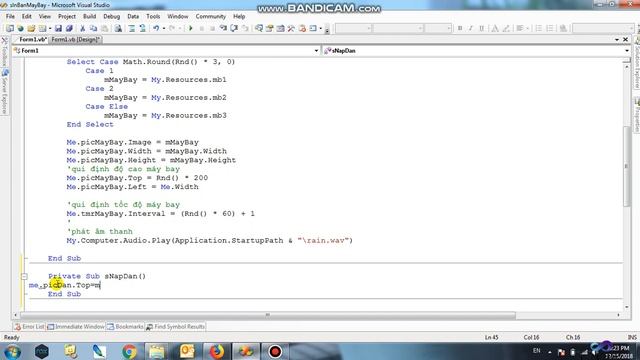
Task: Click the Find in Files icon
Action: tap(118, 28)
